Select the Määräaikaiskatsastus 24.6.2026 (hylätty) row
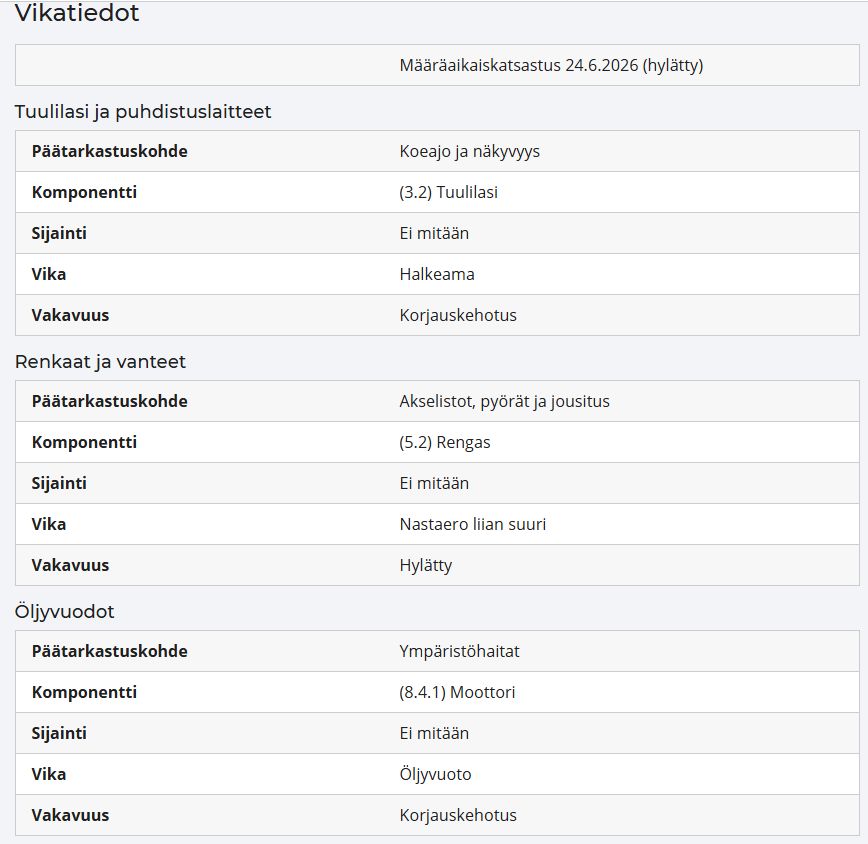This screenshot has height=844, width=868. 437,65
